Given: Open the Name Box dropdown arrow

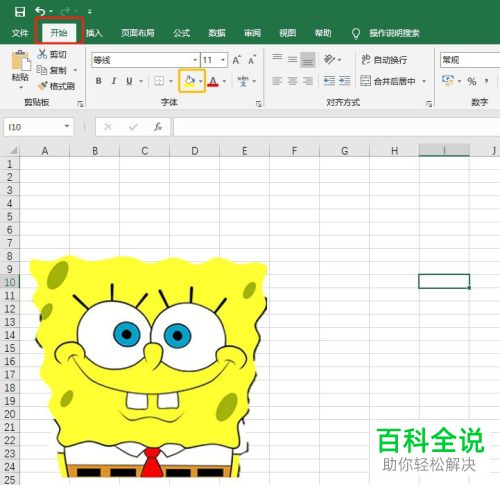Looking at the screenshot, I should (67, 126).
